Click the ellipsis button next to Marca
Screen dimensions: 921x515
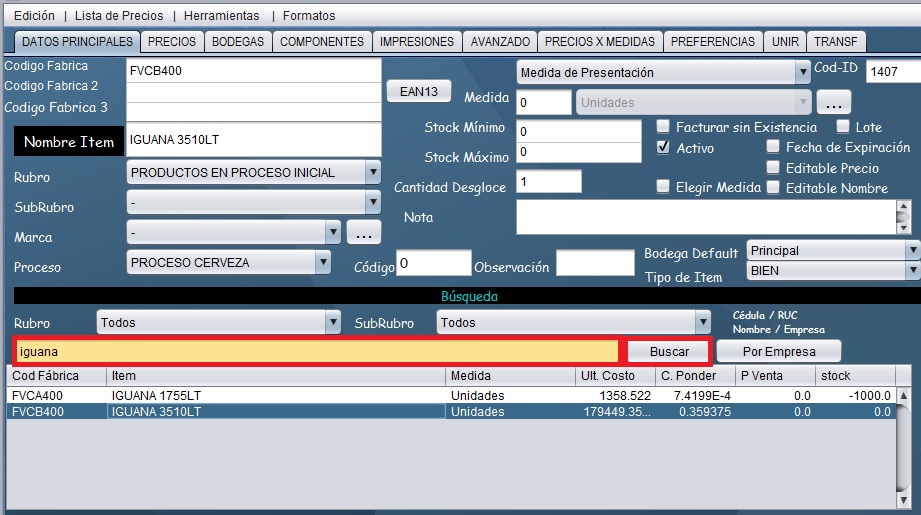[364, 233]
